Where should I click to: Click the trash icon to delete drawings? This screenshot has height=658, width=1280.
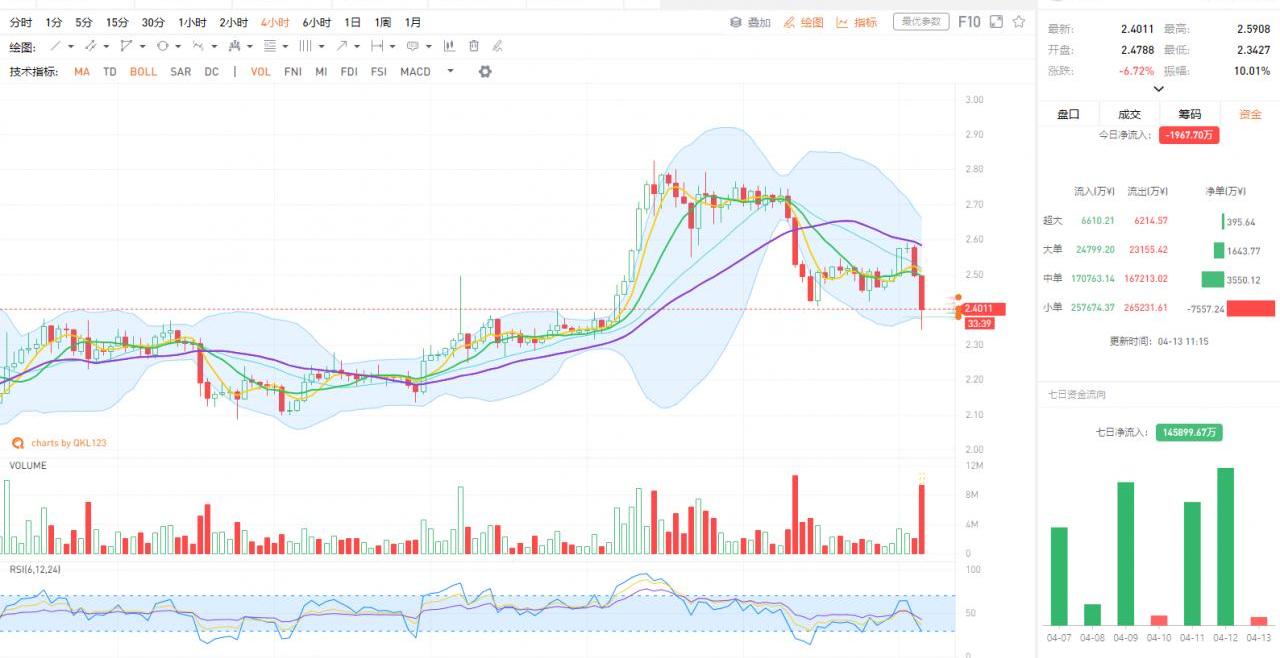(474, 46)
